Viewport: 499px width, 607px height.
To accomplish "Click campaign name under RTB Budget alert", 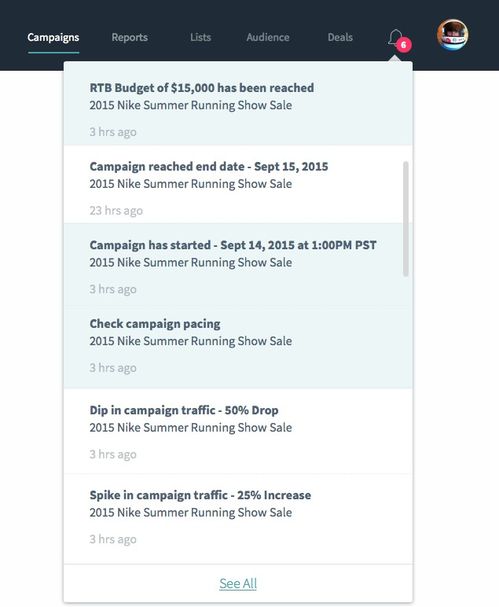I will [191, 105].
